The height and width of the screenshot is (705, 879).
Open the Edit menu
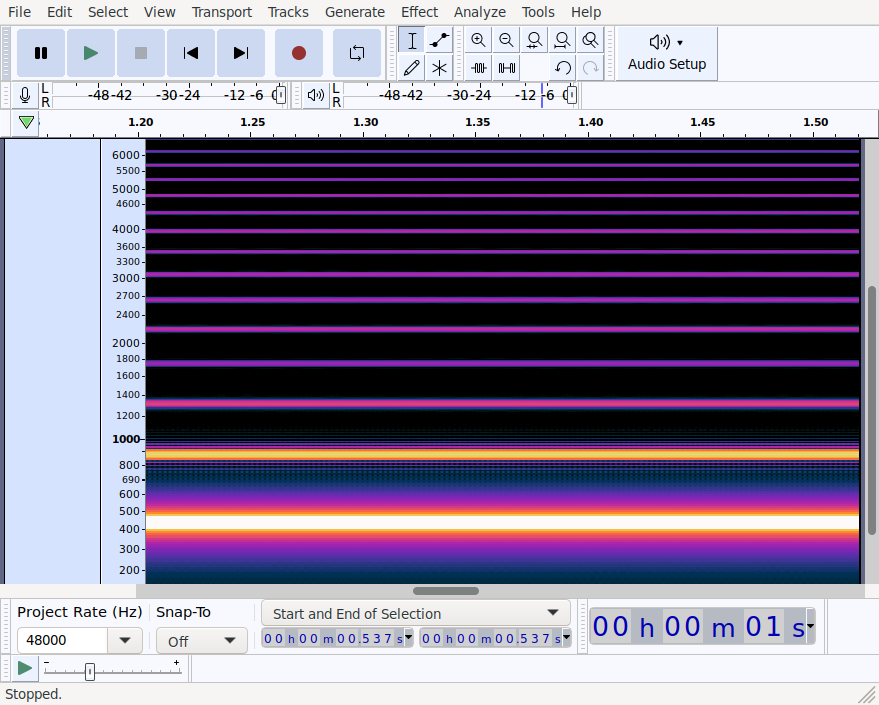(x=59, y=12)
